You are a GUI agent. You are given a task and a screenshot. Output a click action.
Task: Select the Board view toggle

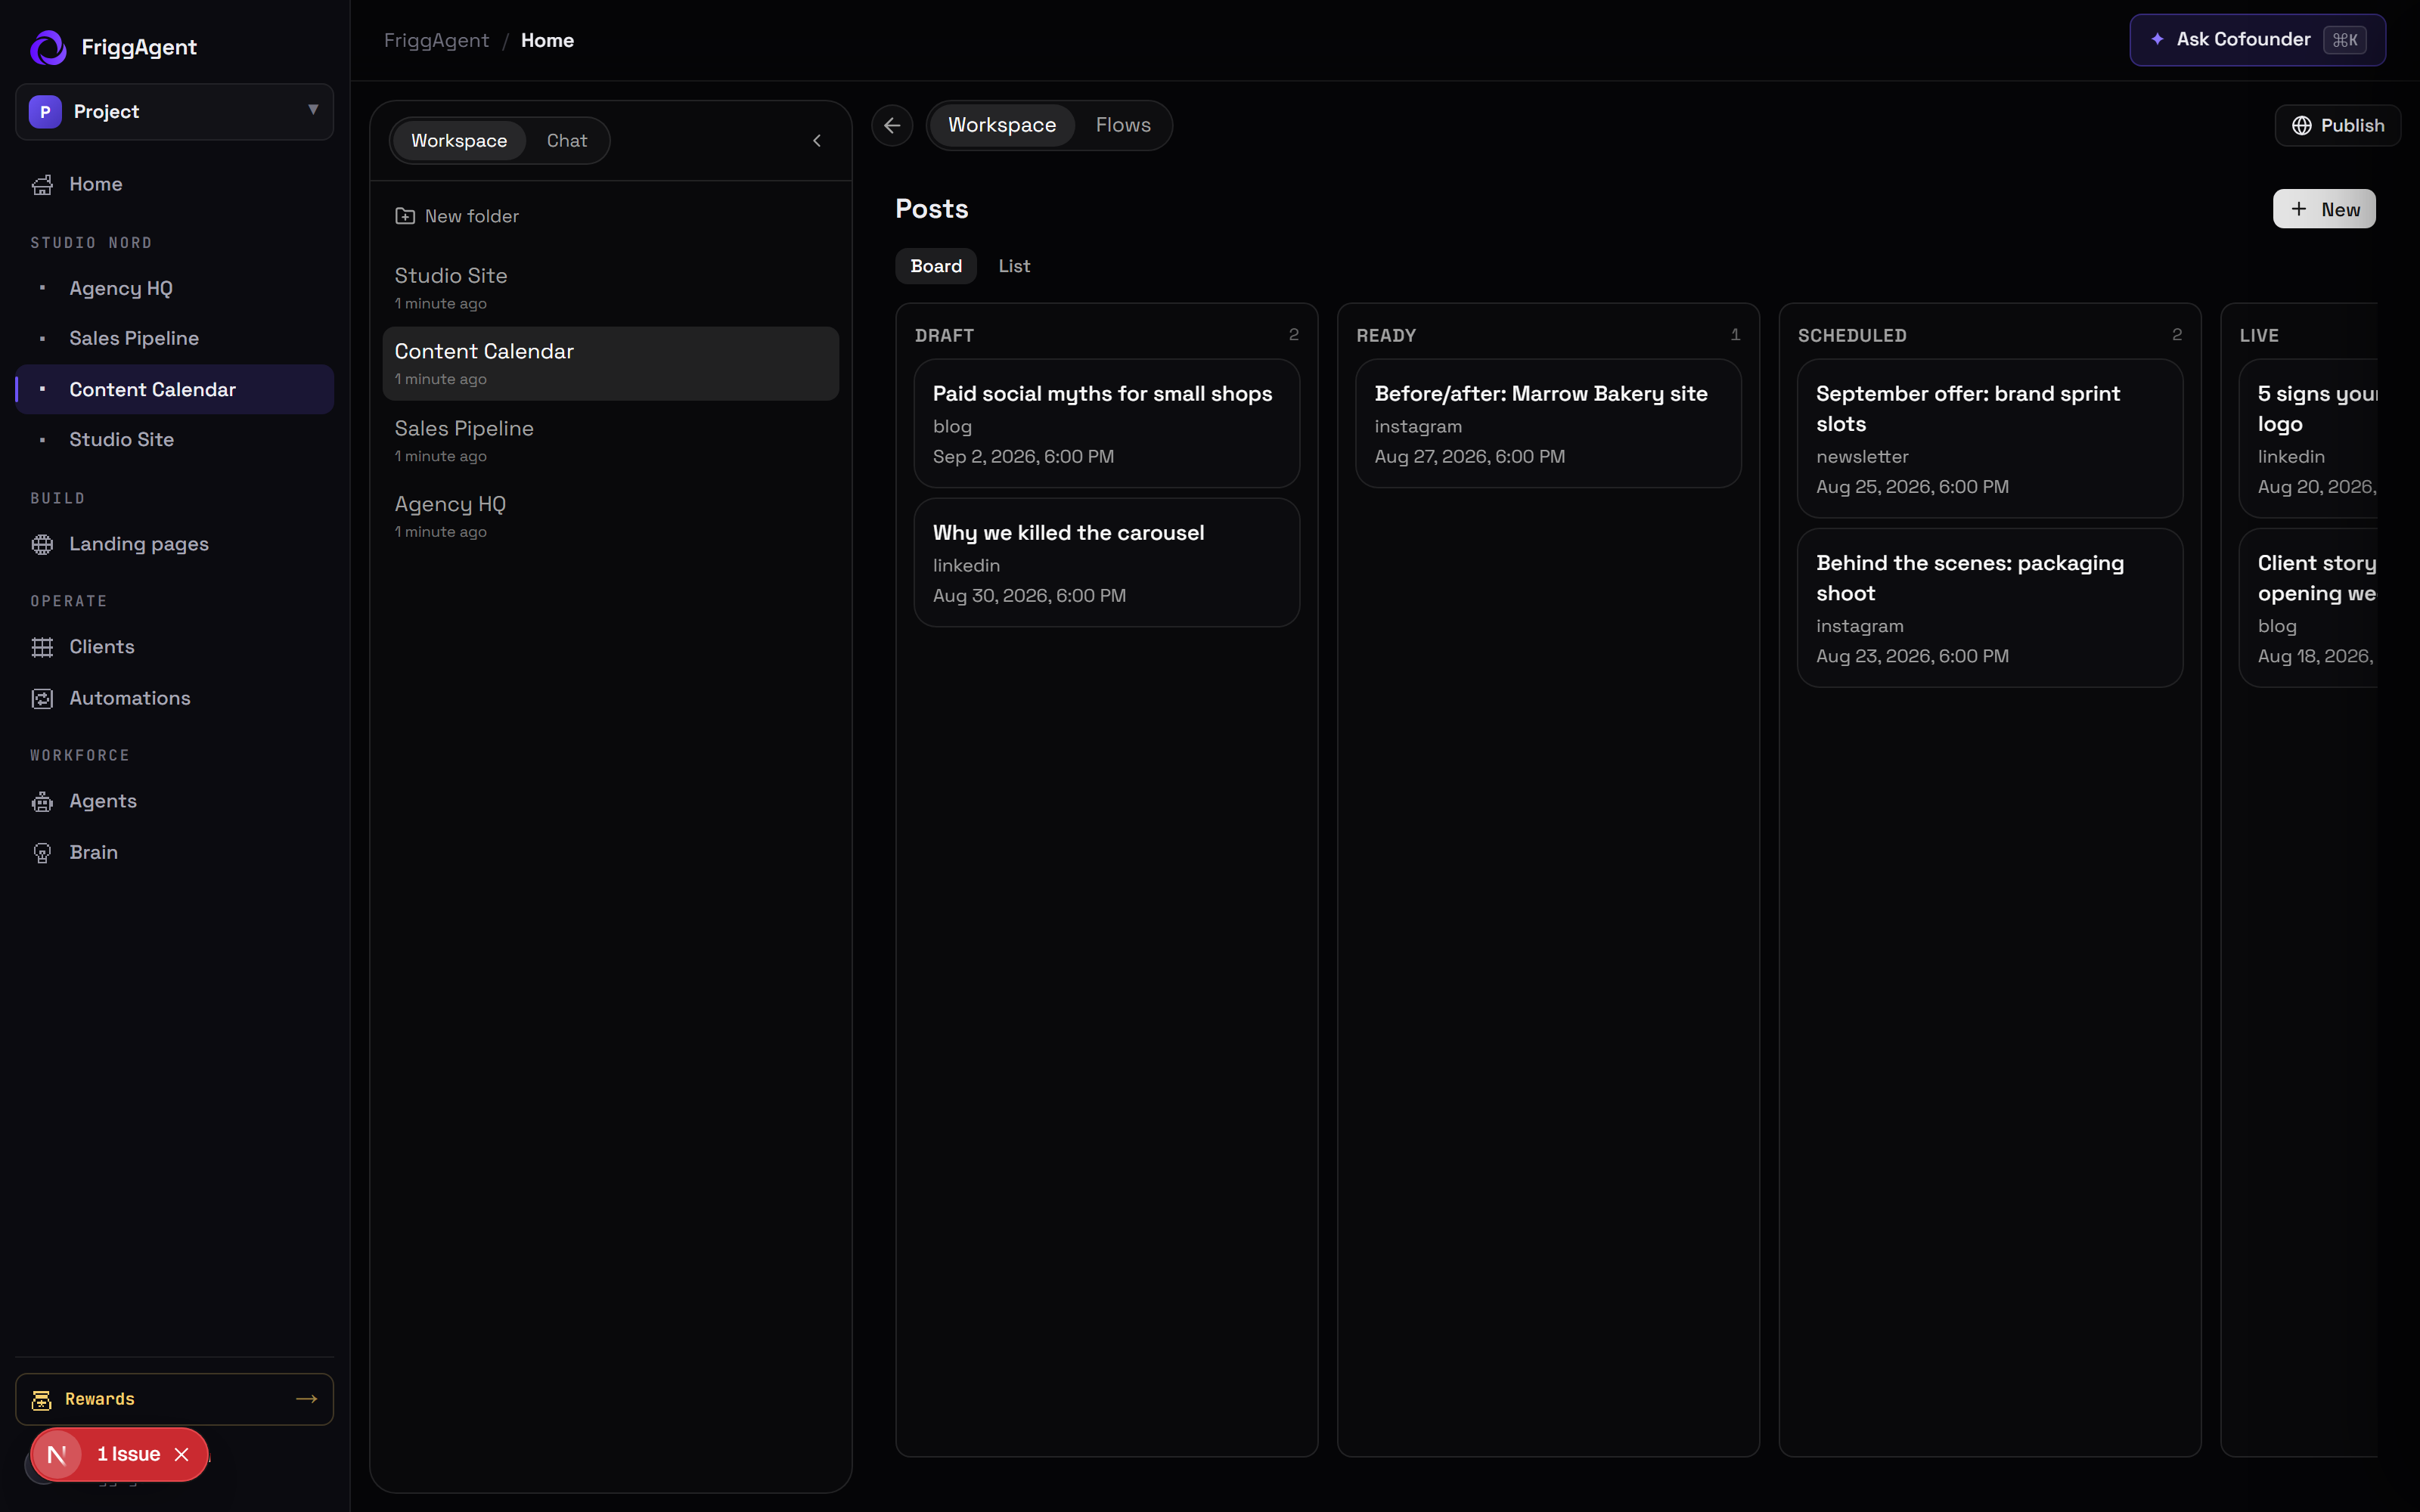coord(936,266)
